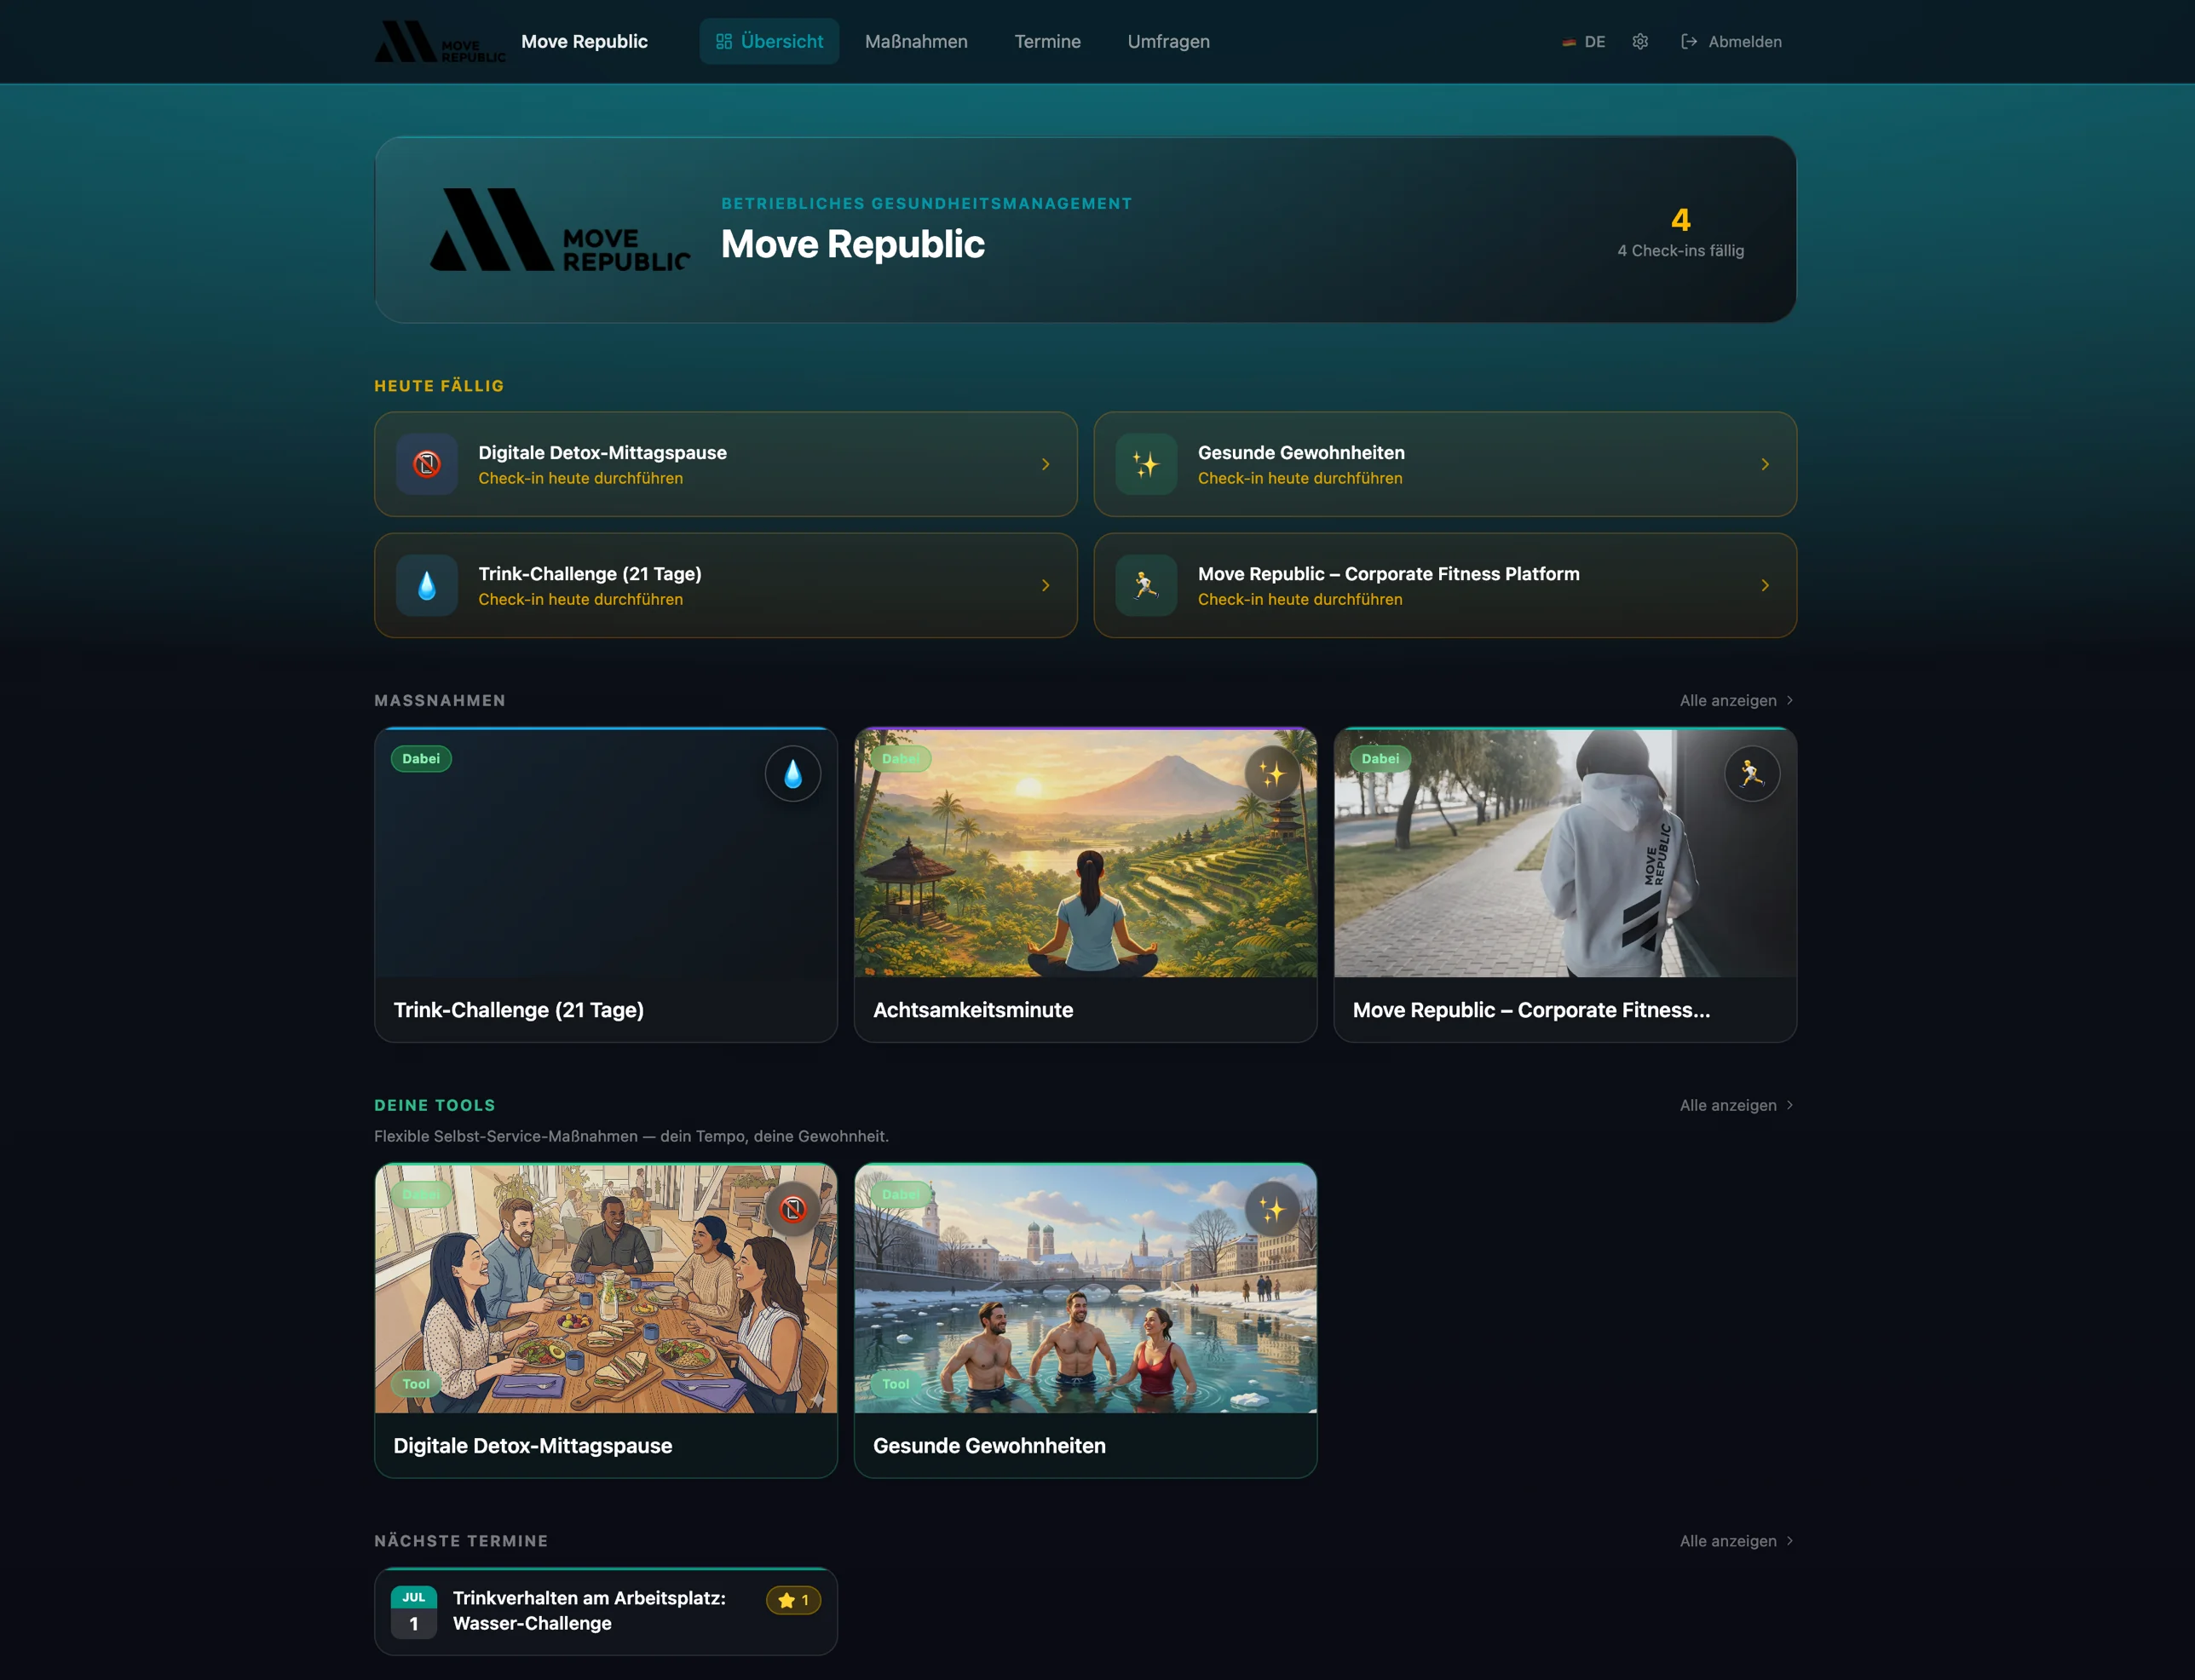
Task: Click the water drop icon in Trink-Challenge row
Action: (427, 585)
